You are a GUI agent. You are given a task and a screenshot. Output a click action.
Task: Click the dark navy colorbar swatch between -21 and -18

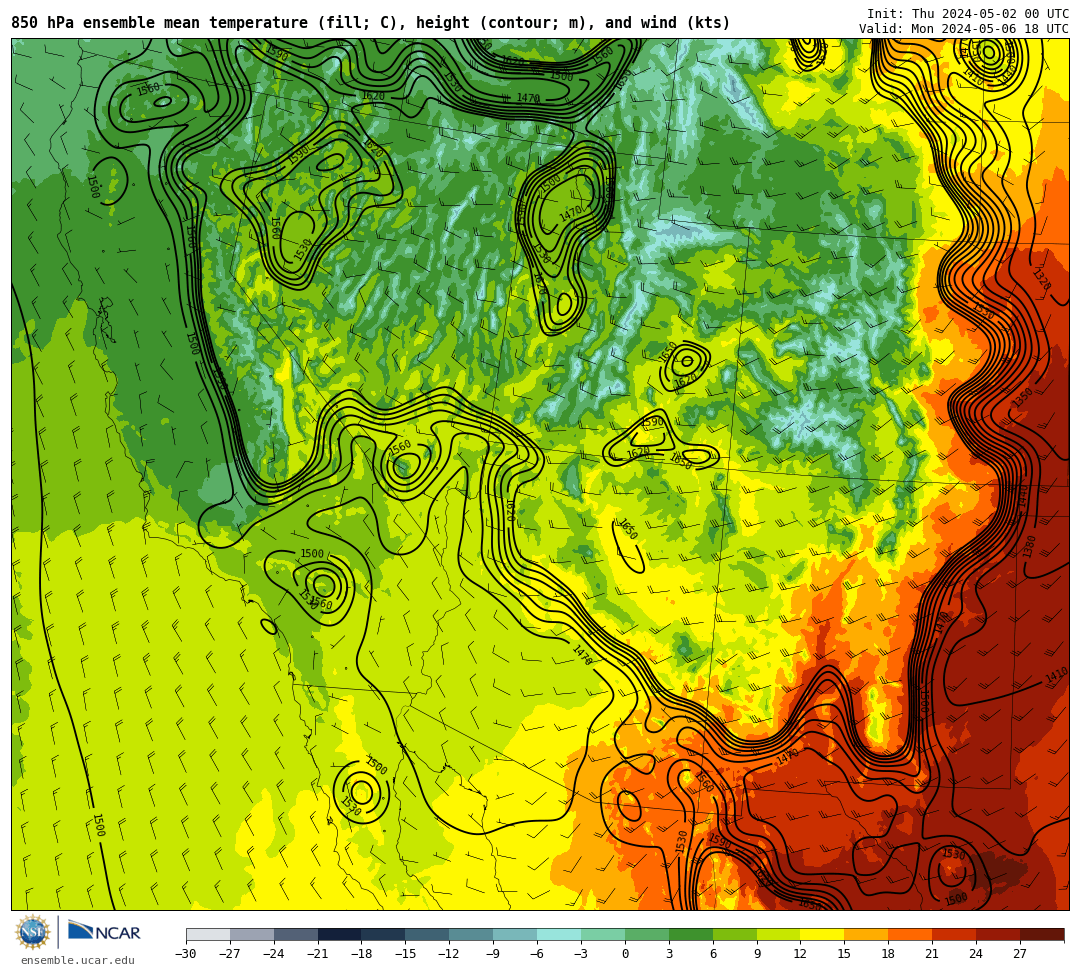coord(340,934)
